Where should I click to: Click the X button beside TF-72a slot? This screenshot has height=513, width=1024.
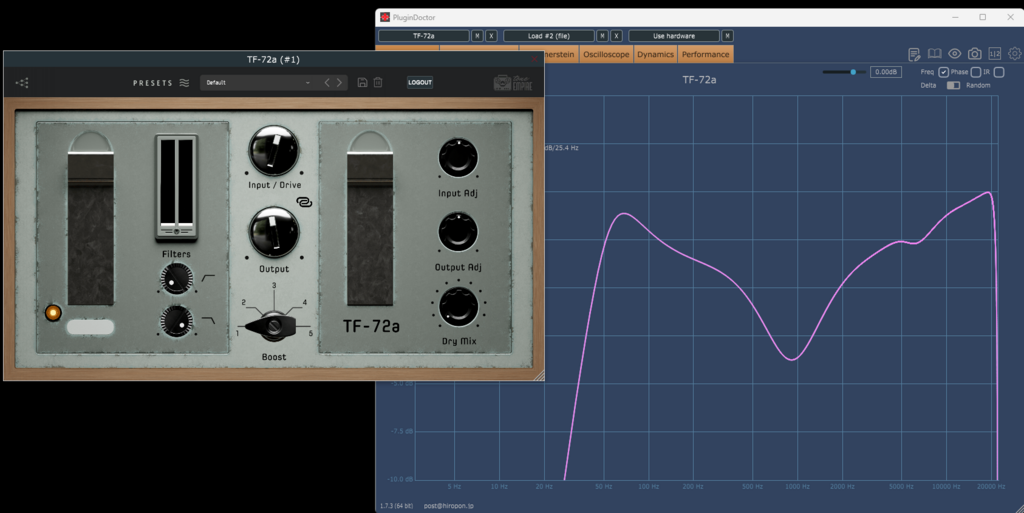[491, 36]
